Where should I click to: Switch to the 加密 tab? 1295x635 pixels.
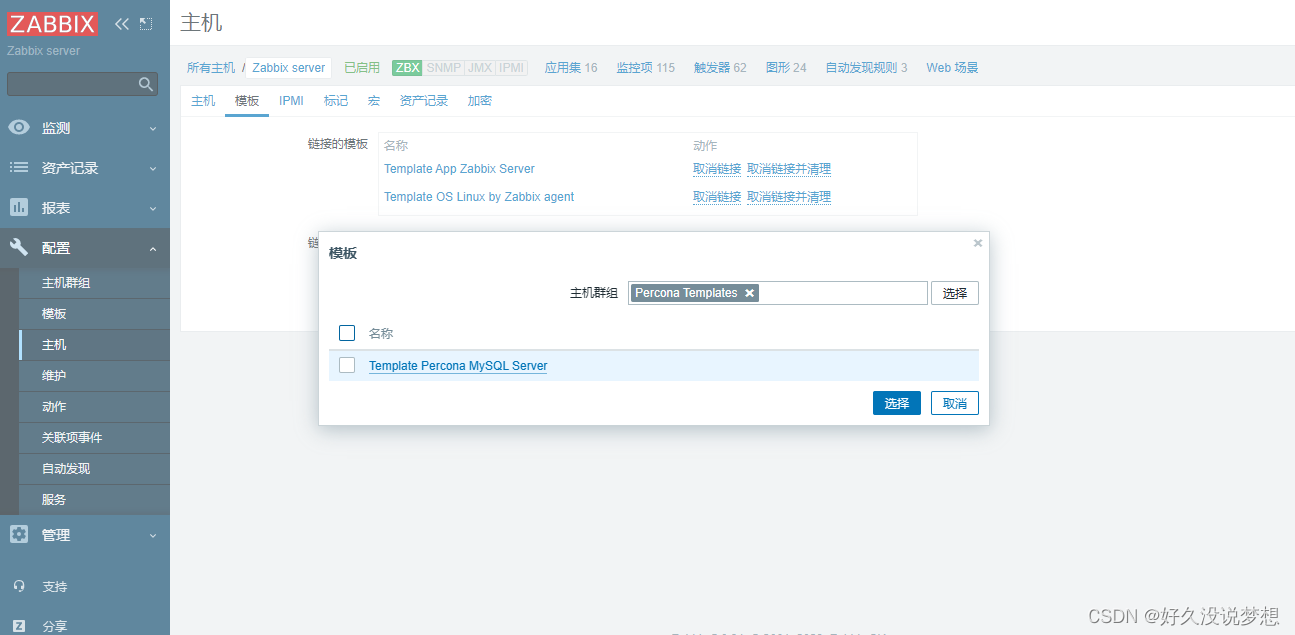click(480, 101)
